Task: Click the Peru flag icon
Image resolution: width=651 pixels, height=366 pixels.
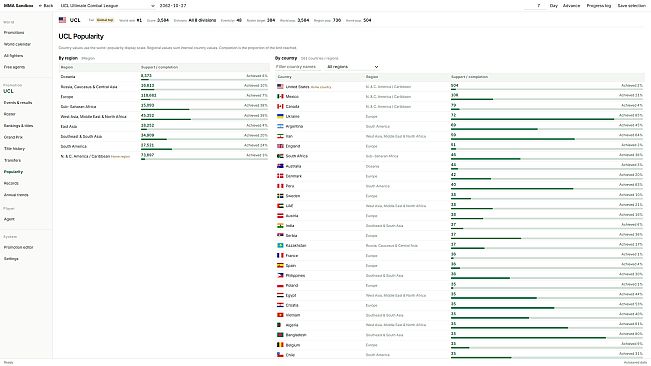Action: coord(280,186)
